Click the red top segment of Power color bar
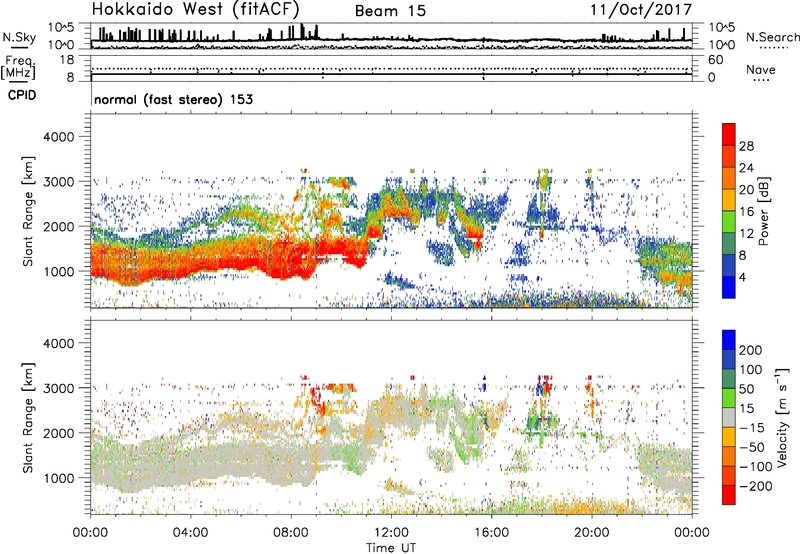The height and width of the screenshot is (554, 800). 729,134
